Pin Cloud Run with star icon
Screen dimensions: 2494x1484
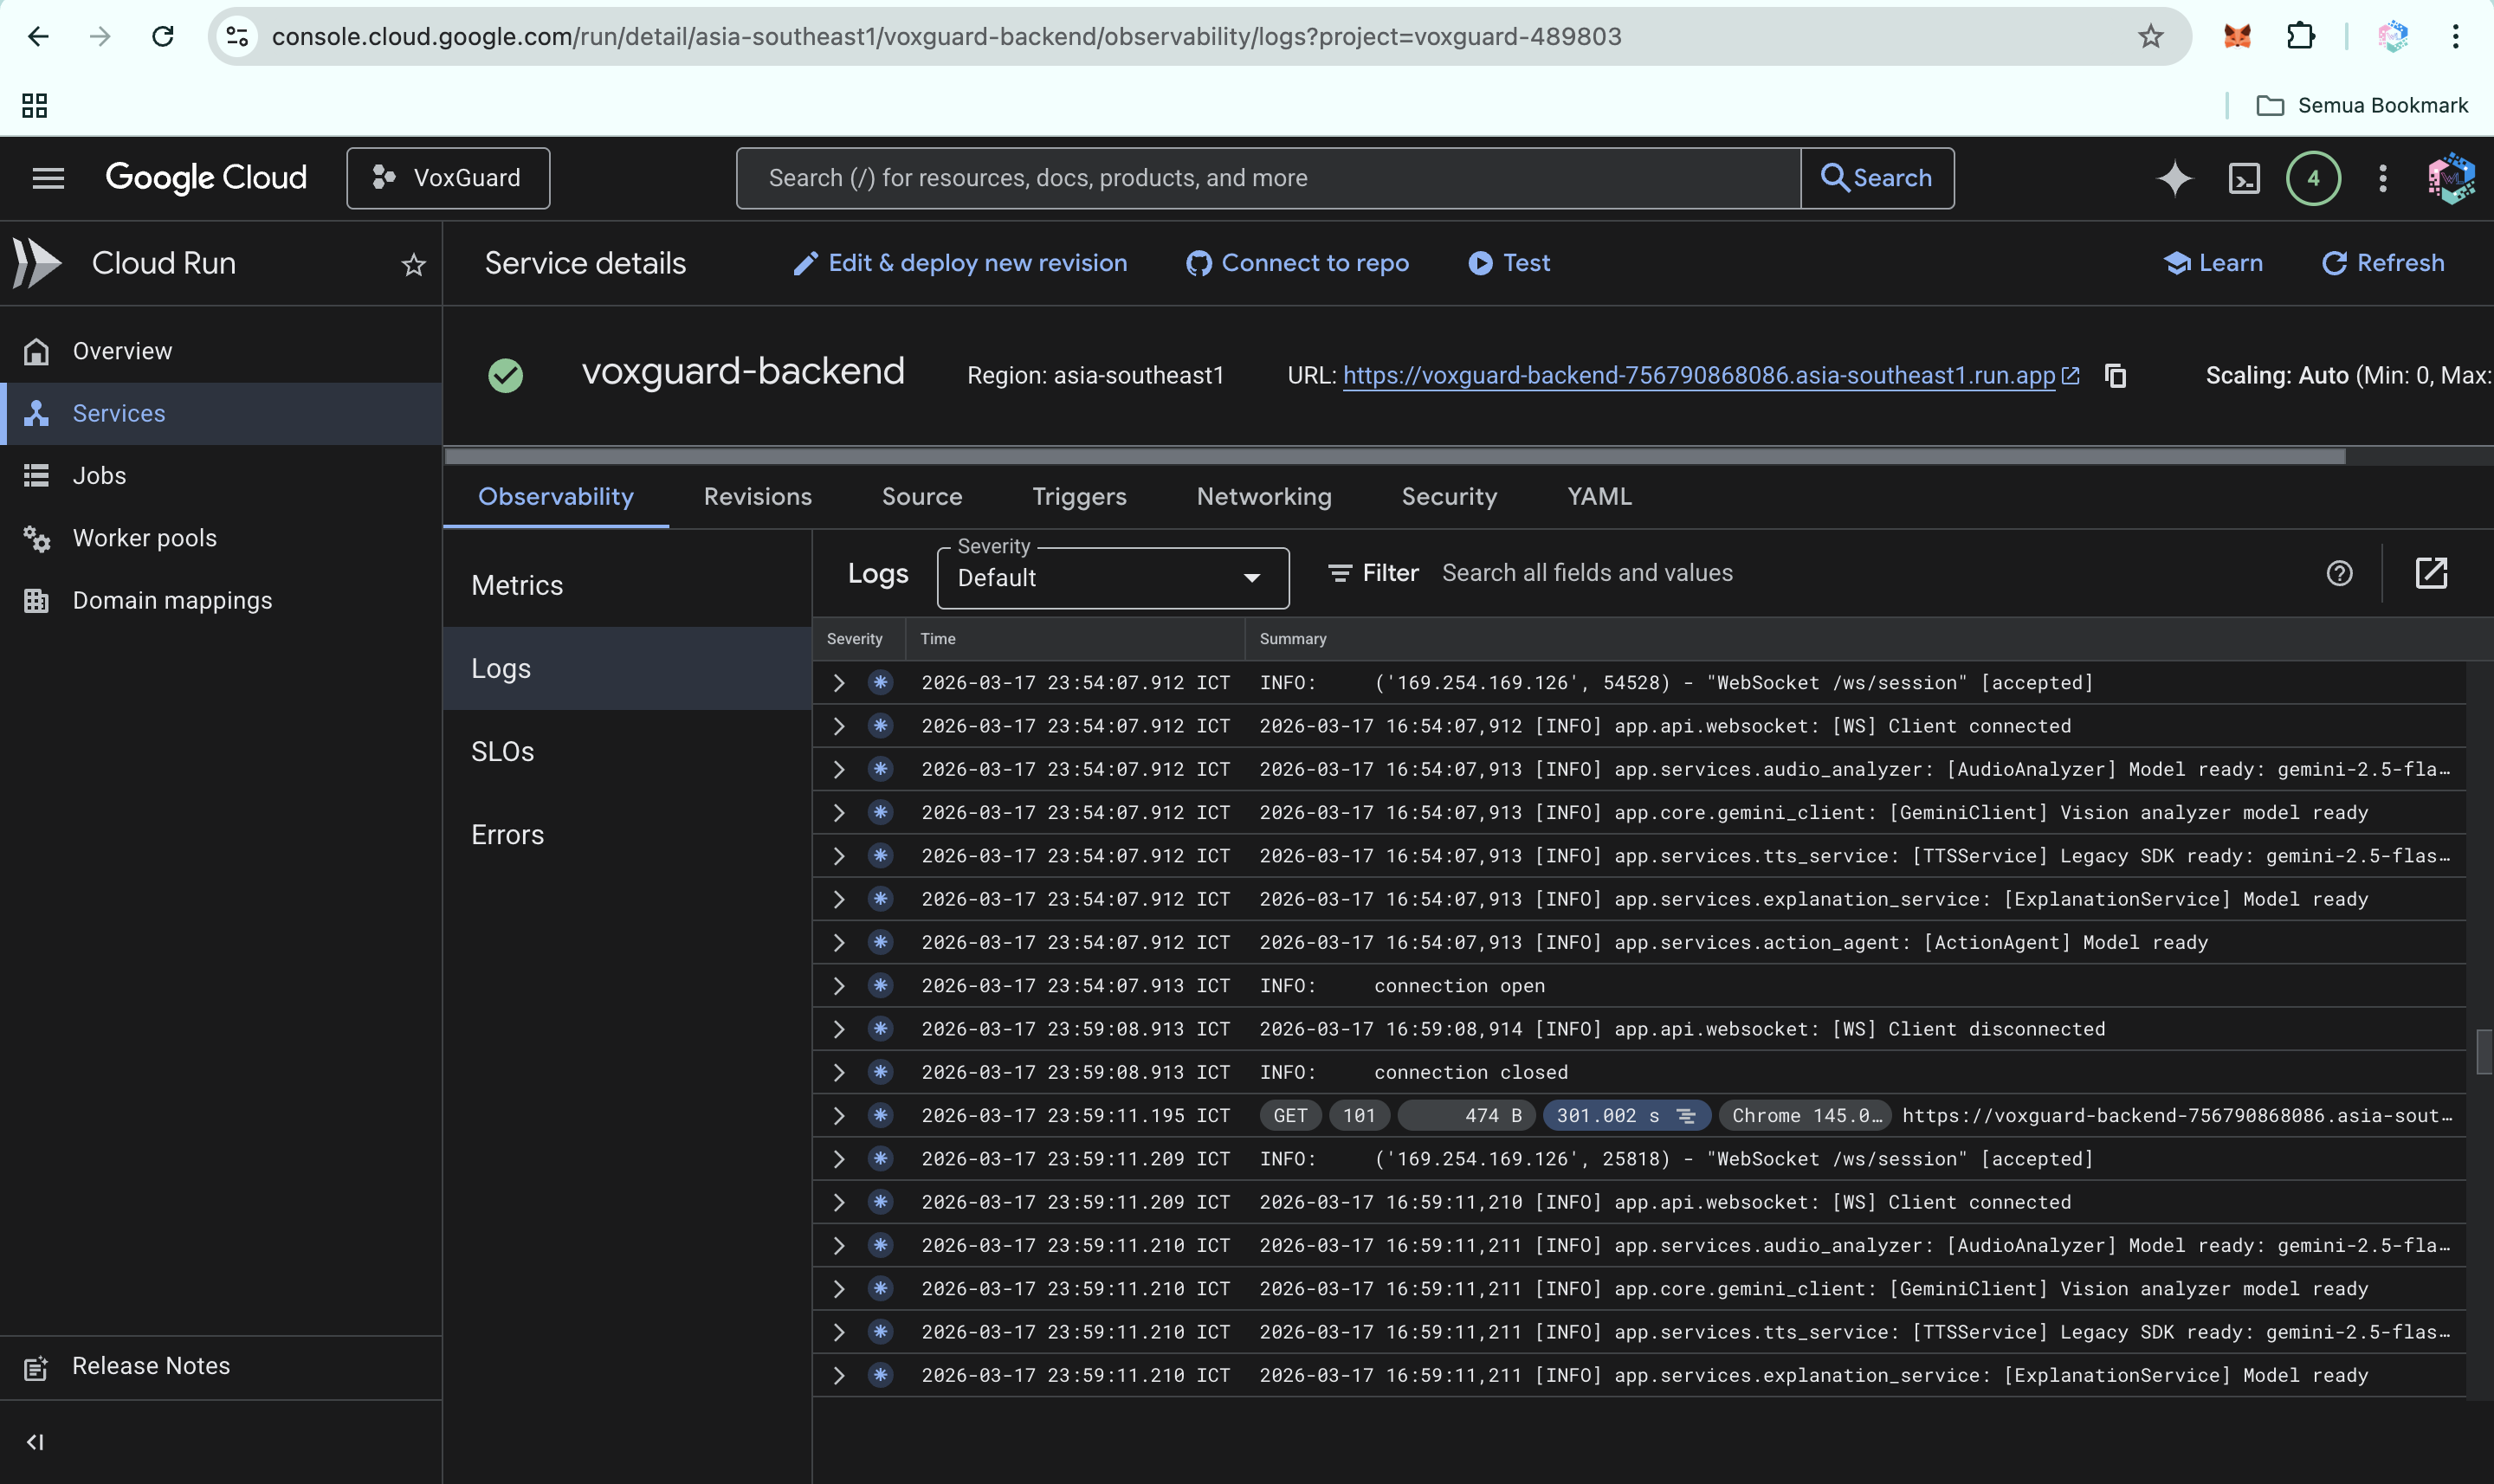(413, 264)
